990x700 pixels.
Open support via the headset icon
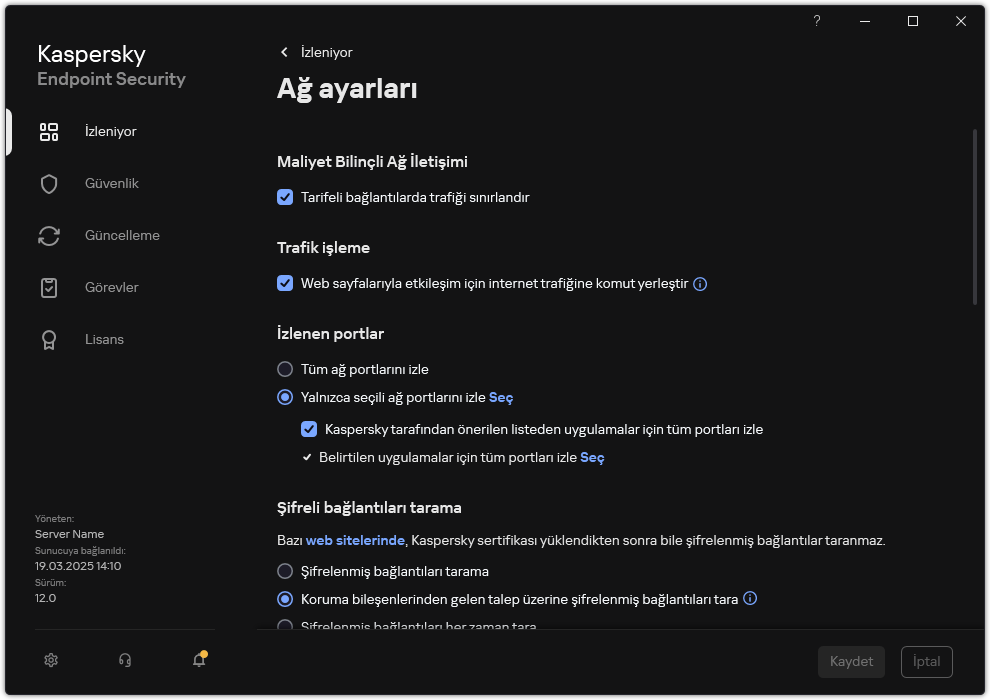pyautogui.click(x=125, y=660)
